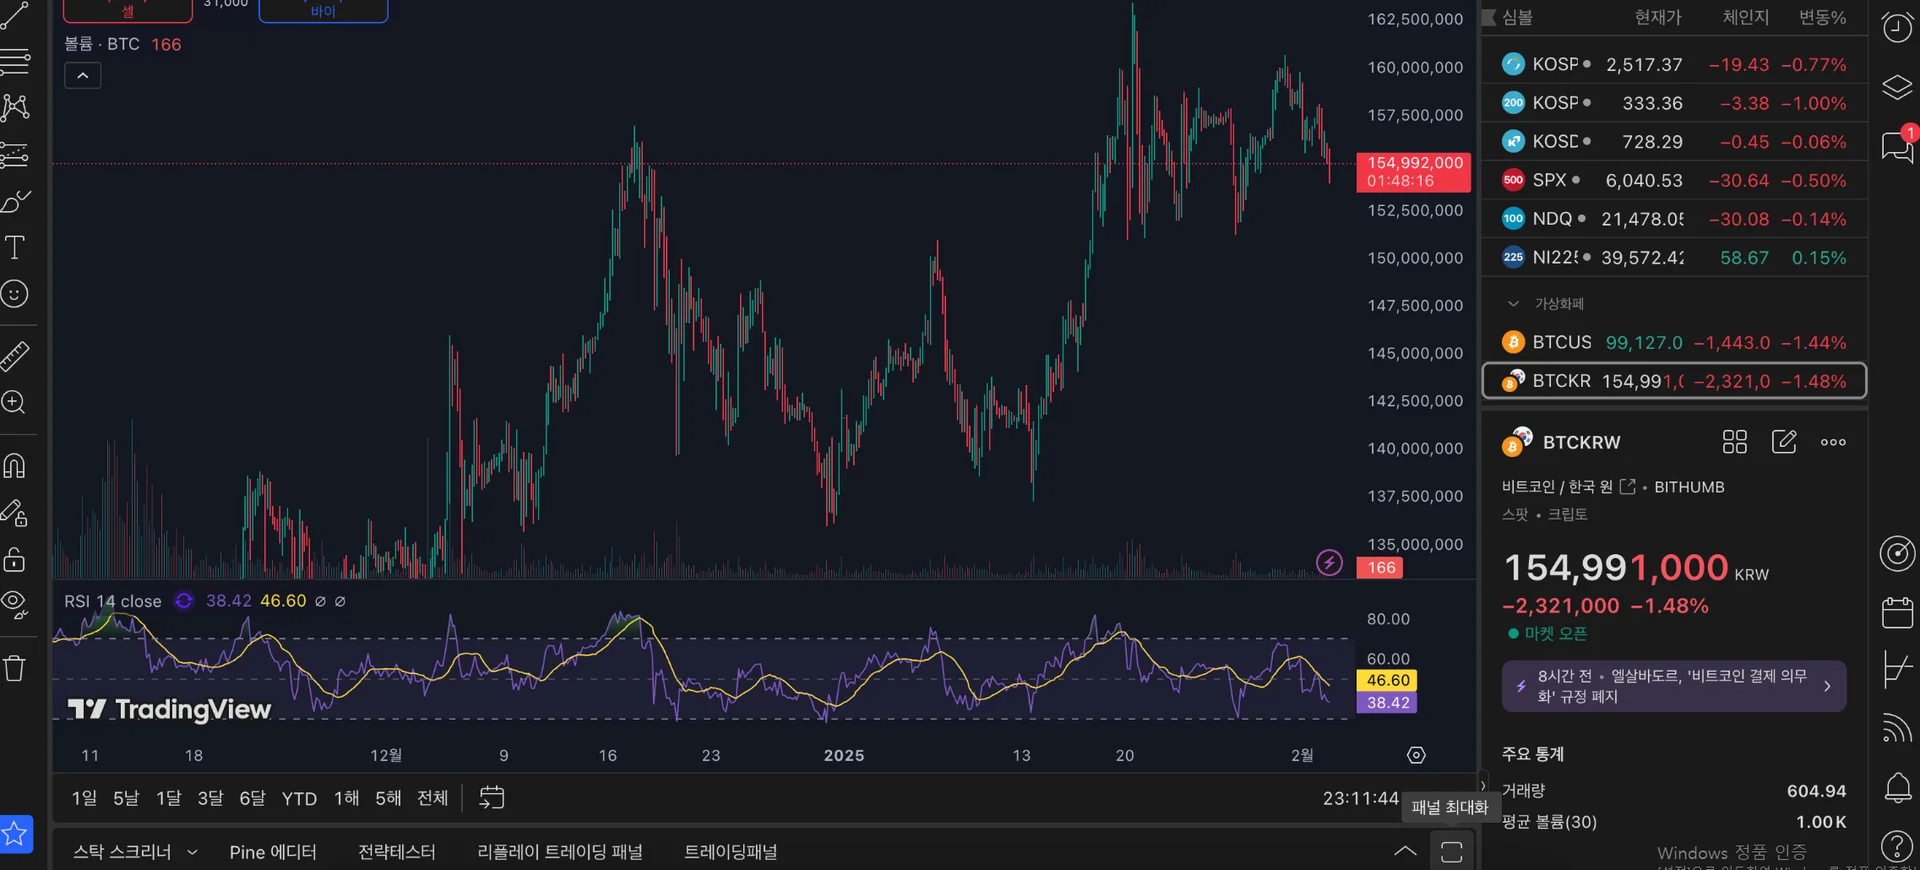1920x870 pixels.
Task: Open chats with the notification badge
Action: (1897, 146)
